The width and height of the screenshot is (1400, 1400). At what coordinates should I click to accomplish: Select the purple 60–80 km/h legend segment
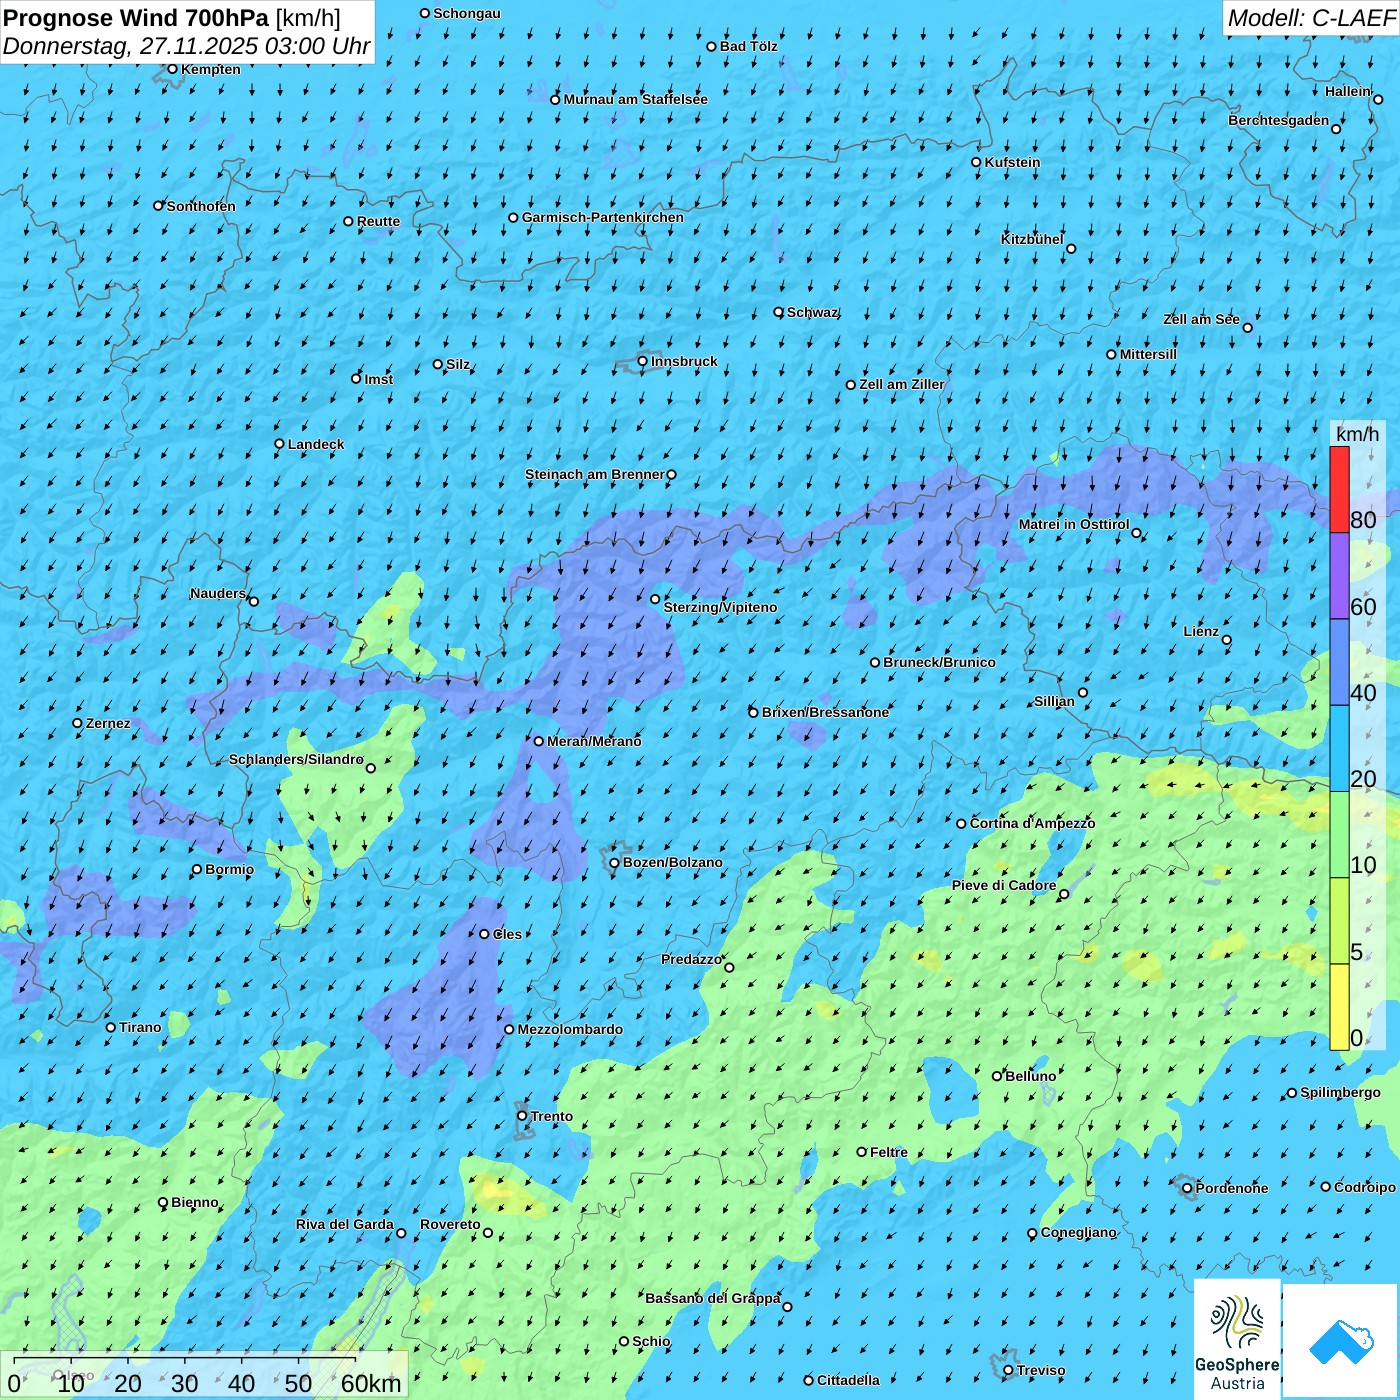click(1339, 576)
